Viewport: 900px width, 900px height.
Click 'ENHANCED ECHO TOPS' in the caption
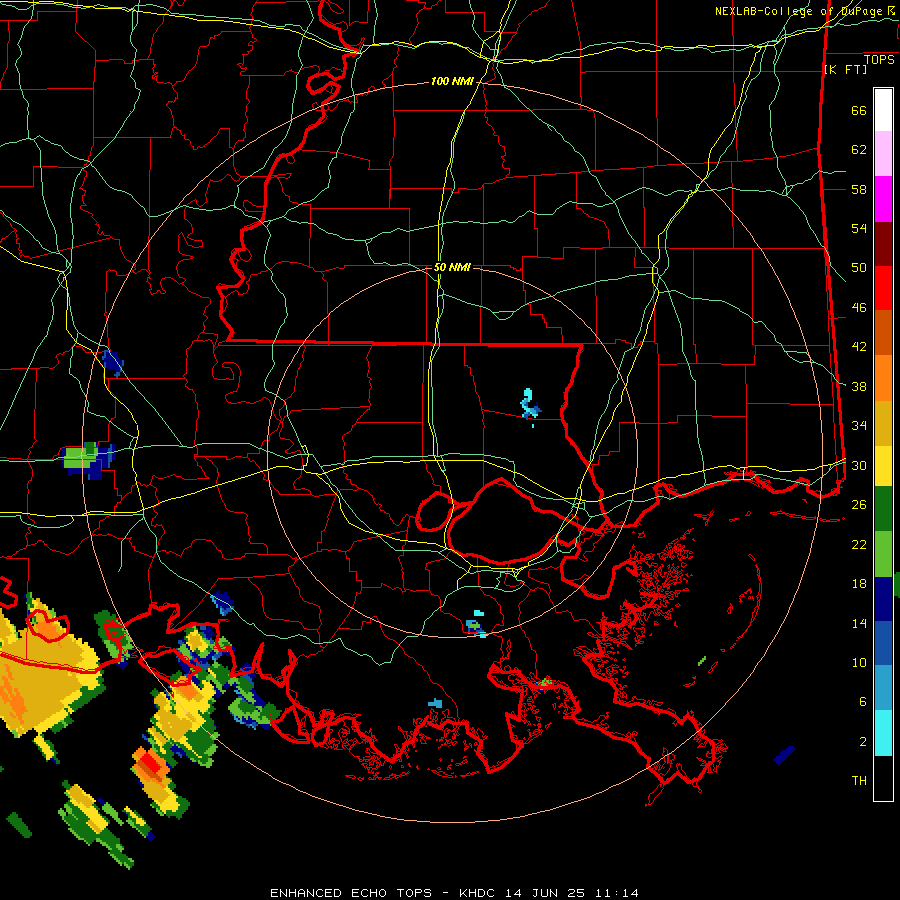[x=350, y=893]
